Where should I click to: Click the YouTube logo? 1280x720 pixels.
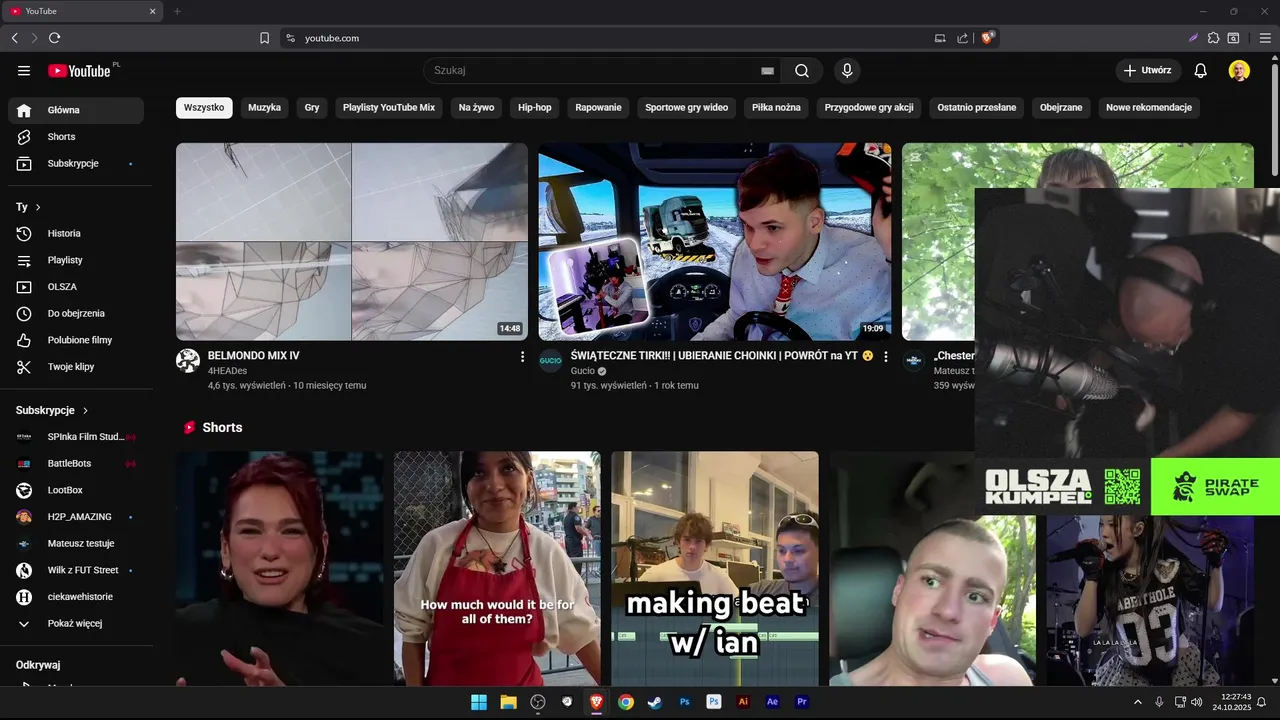pyautogui.click(x=79, y=71)
